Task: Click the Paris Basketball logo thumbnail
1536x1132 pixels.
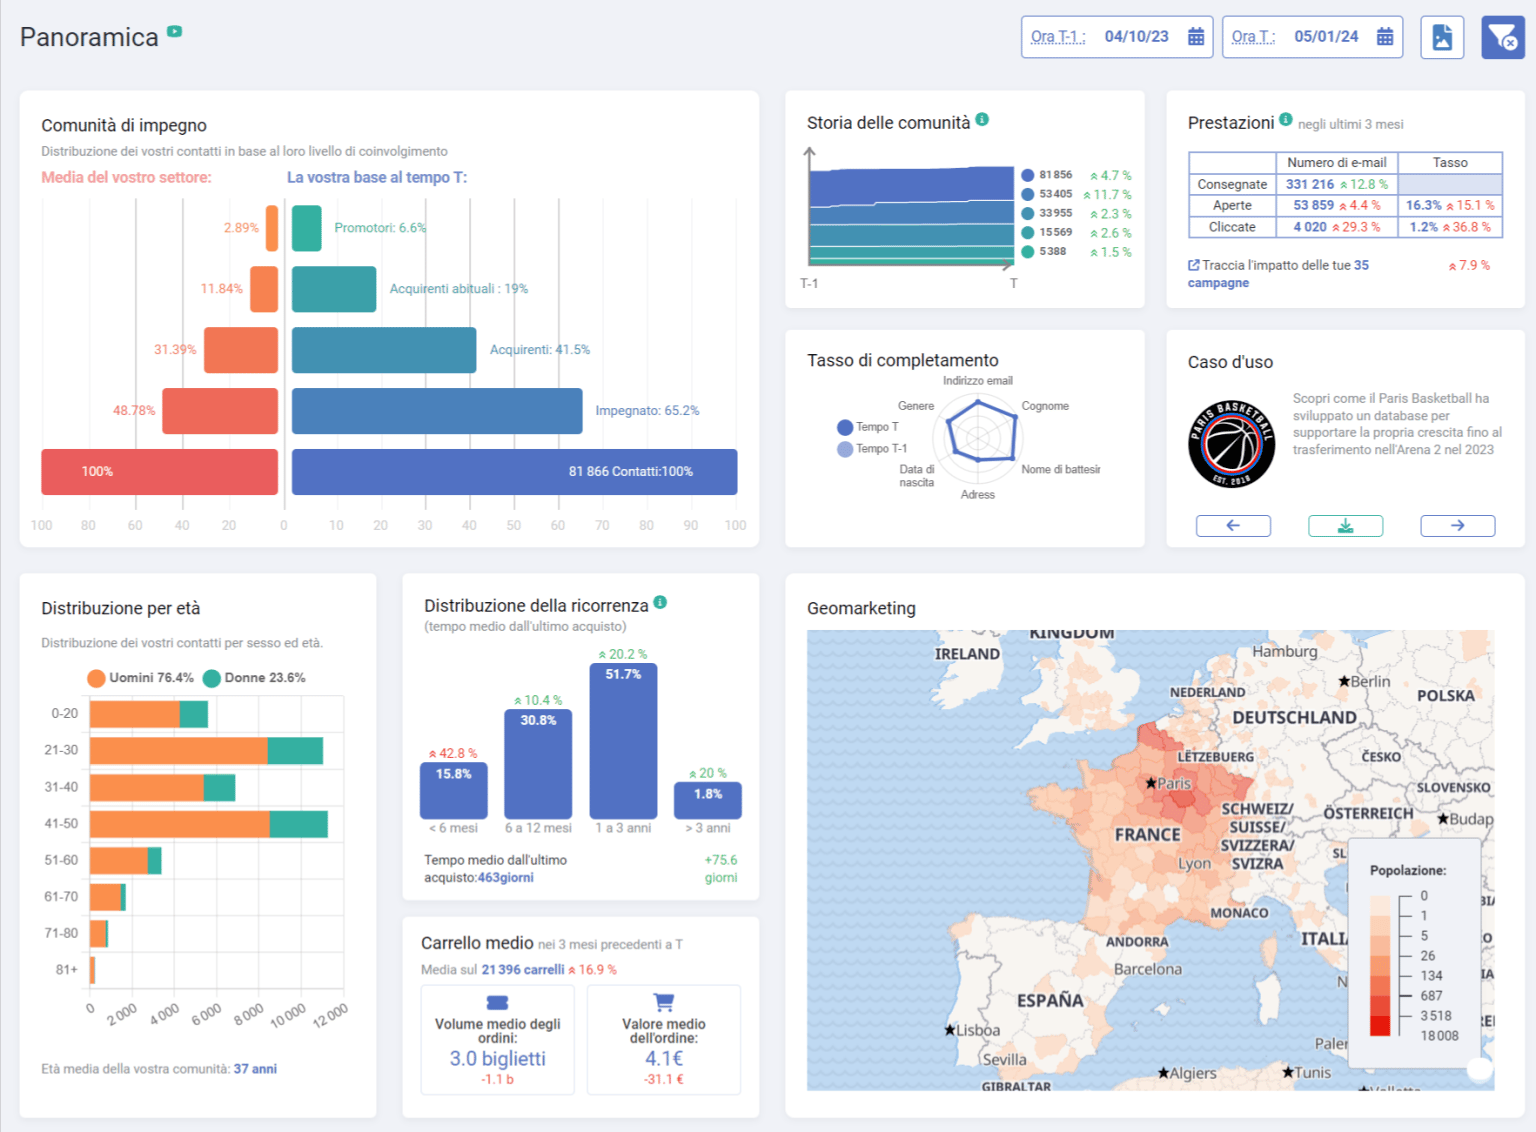Action: coord(1231,444)
